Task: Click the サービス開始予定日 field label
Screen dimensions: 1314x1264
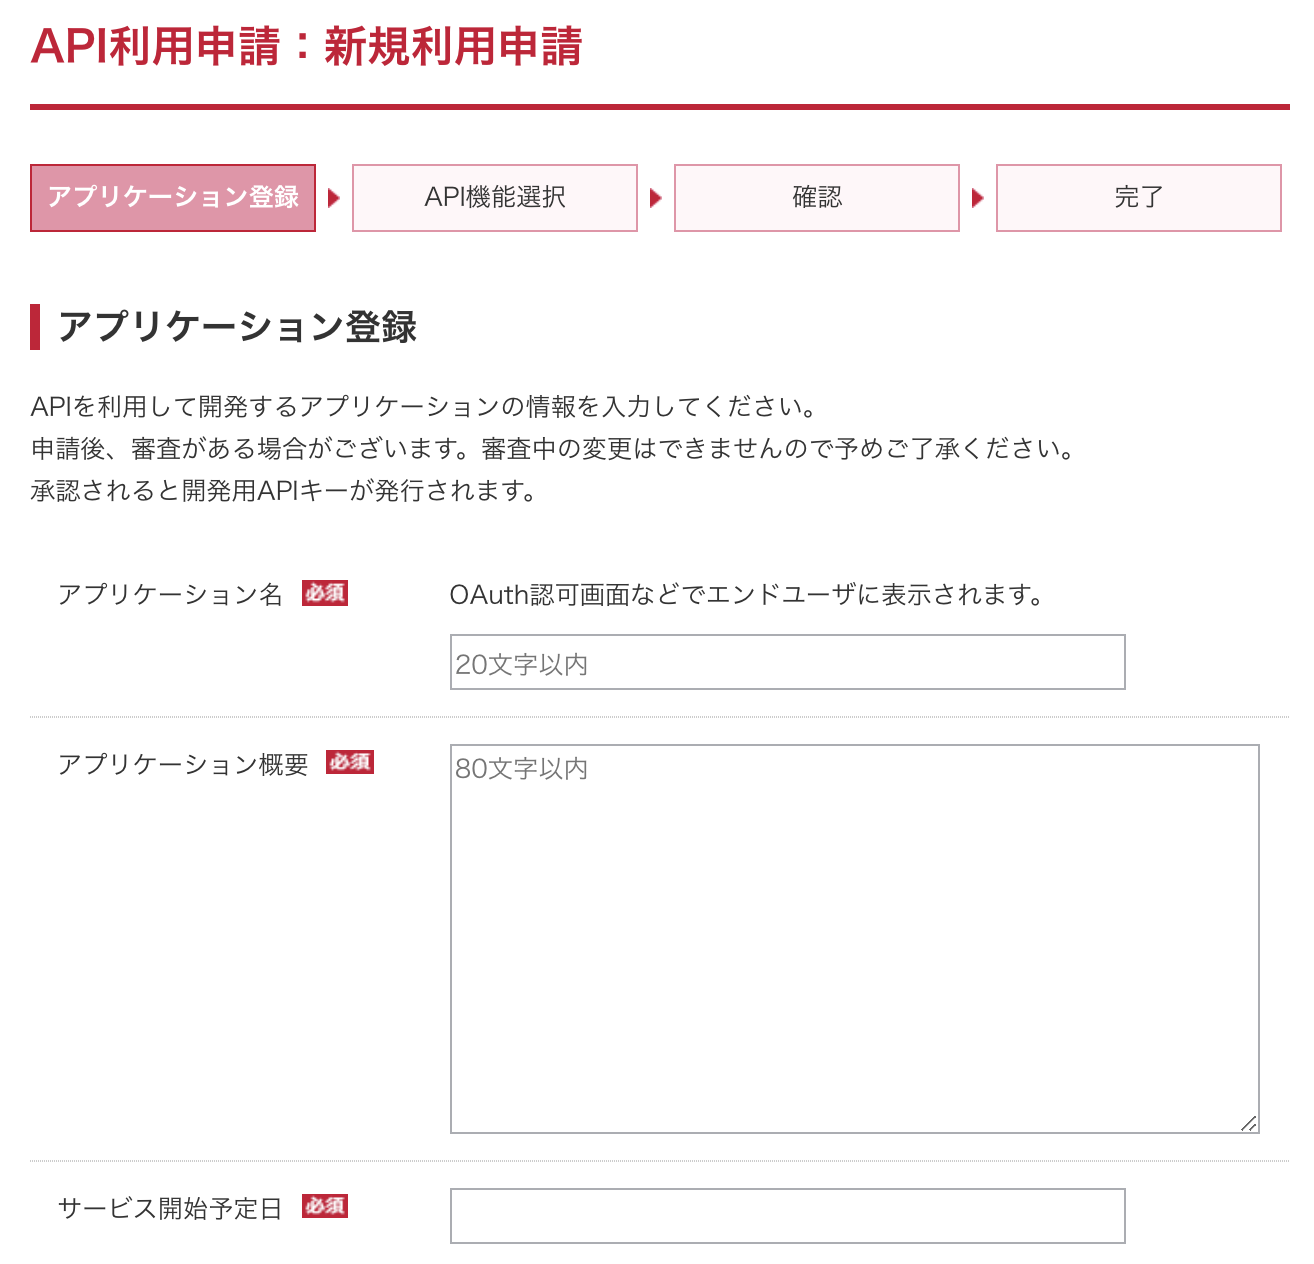Action: [171, 1208]
